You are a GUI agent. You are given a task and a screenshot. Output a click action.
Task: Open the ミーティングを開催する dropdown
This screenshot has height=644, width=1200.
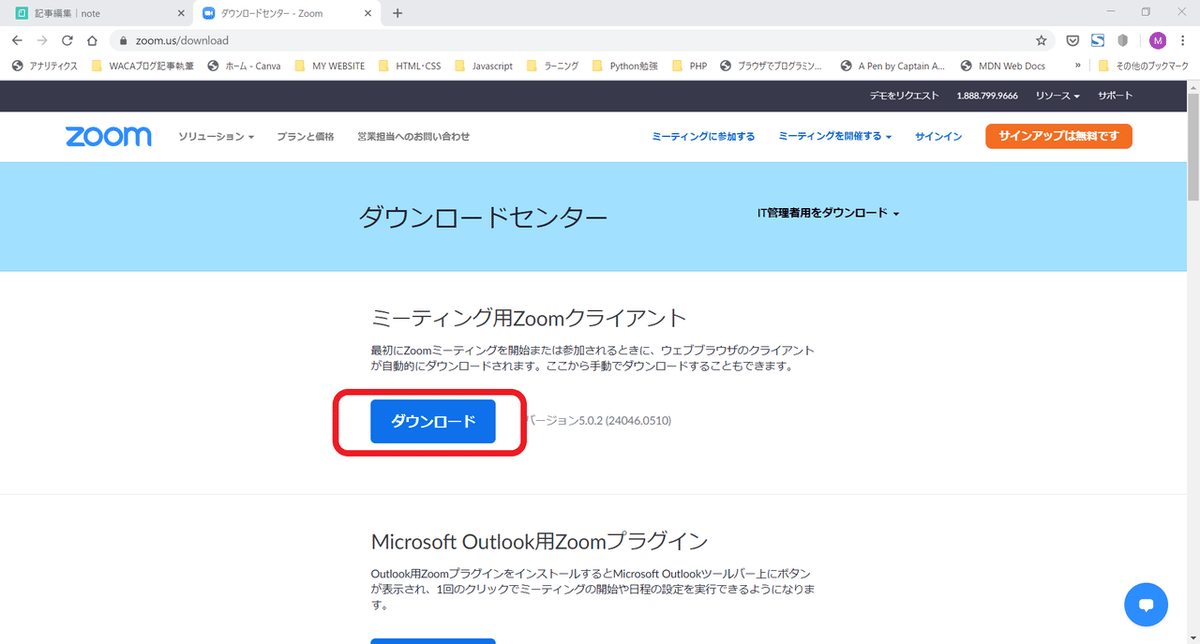click(x=830, y=136)
